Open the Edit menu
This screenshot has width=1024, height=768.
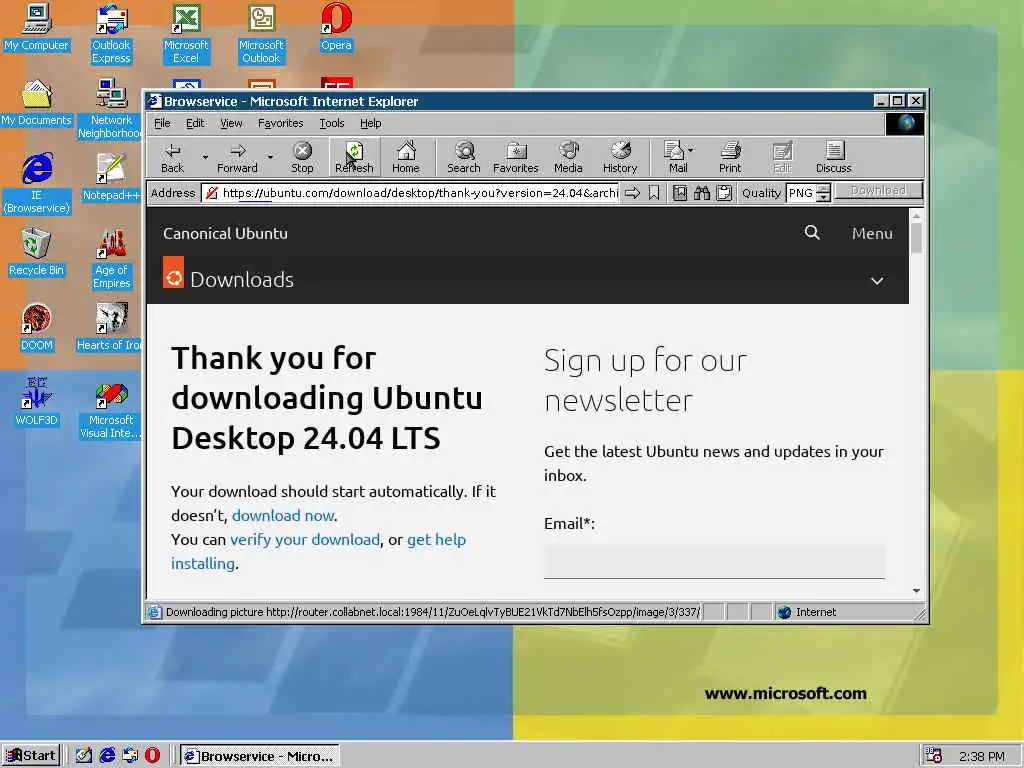195,123
